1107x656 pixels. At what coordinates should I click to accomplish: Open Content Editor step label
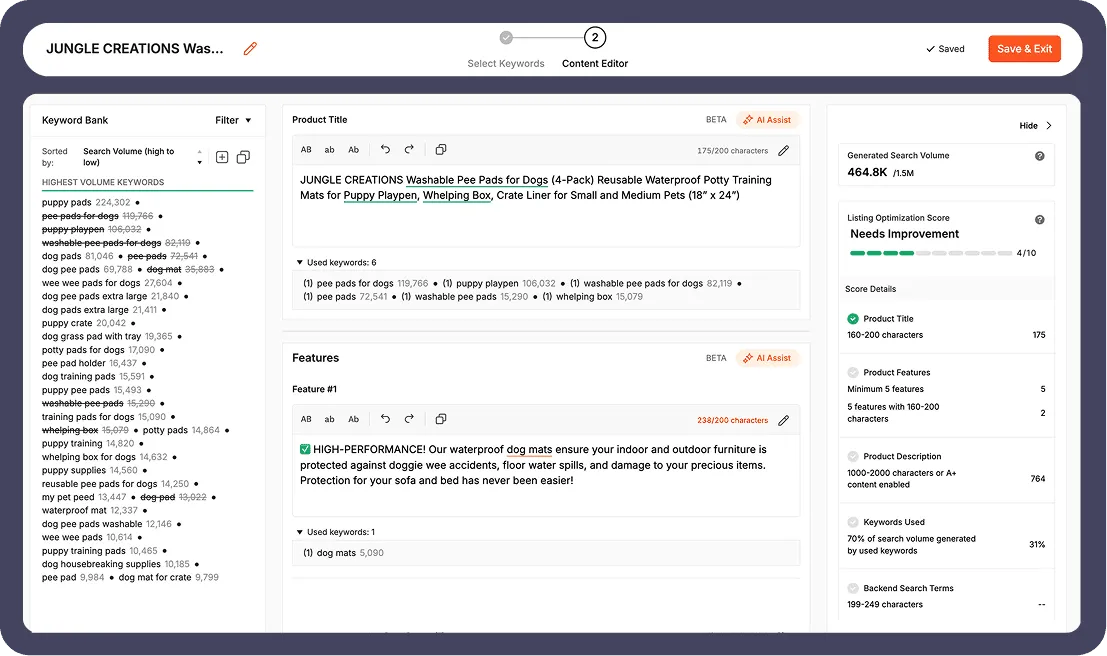[594, 64]
